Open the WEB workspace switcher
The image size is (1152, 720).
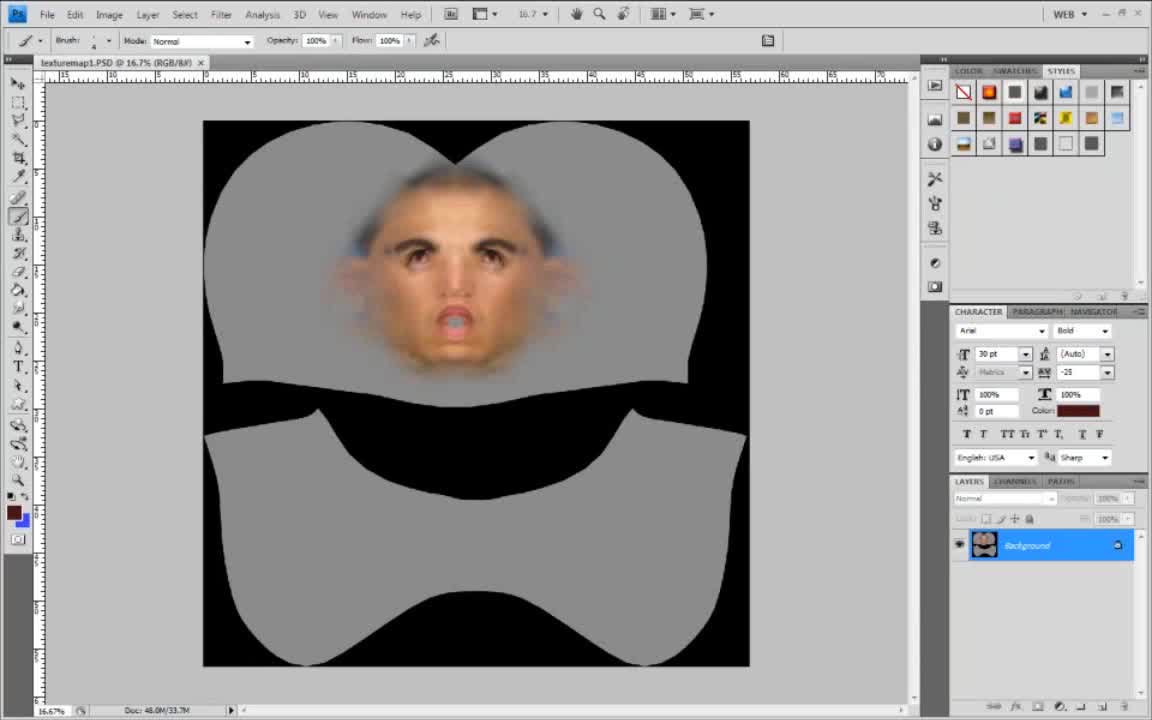point(1070,14)
